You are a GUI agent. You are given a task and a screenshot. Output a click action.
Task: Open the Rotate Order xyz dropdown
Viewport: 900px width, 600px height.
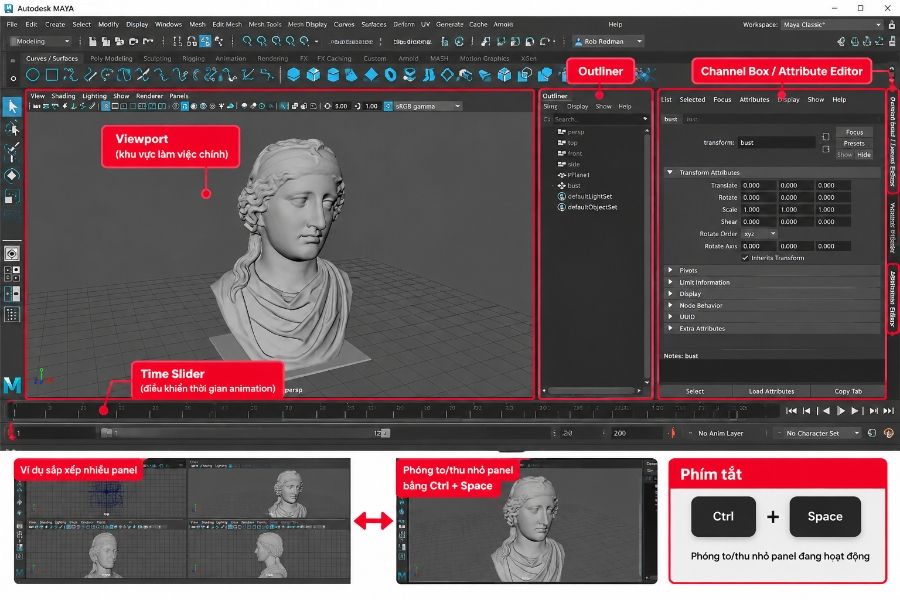[x=759, y=234]
